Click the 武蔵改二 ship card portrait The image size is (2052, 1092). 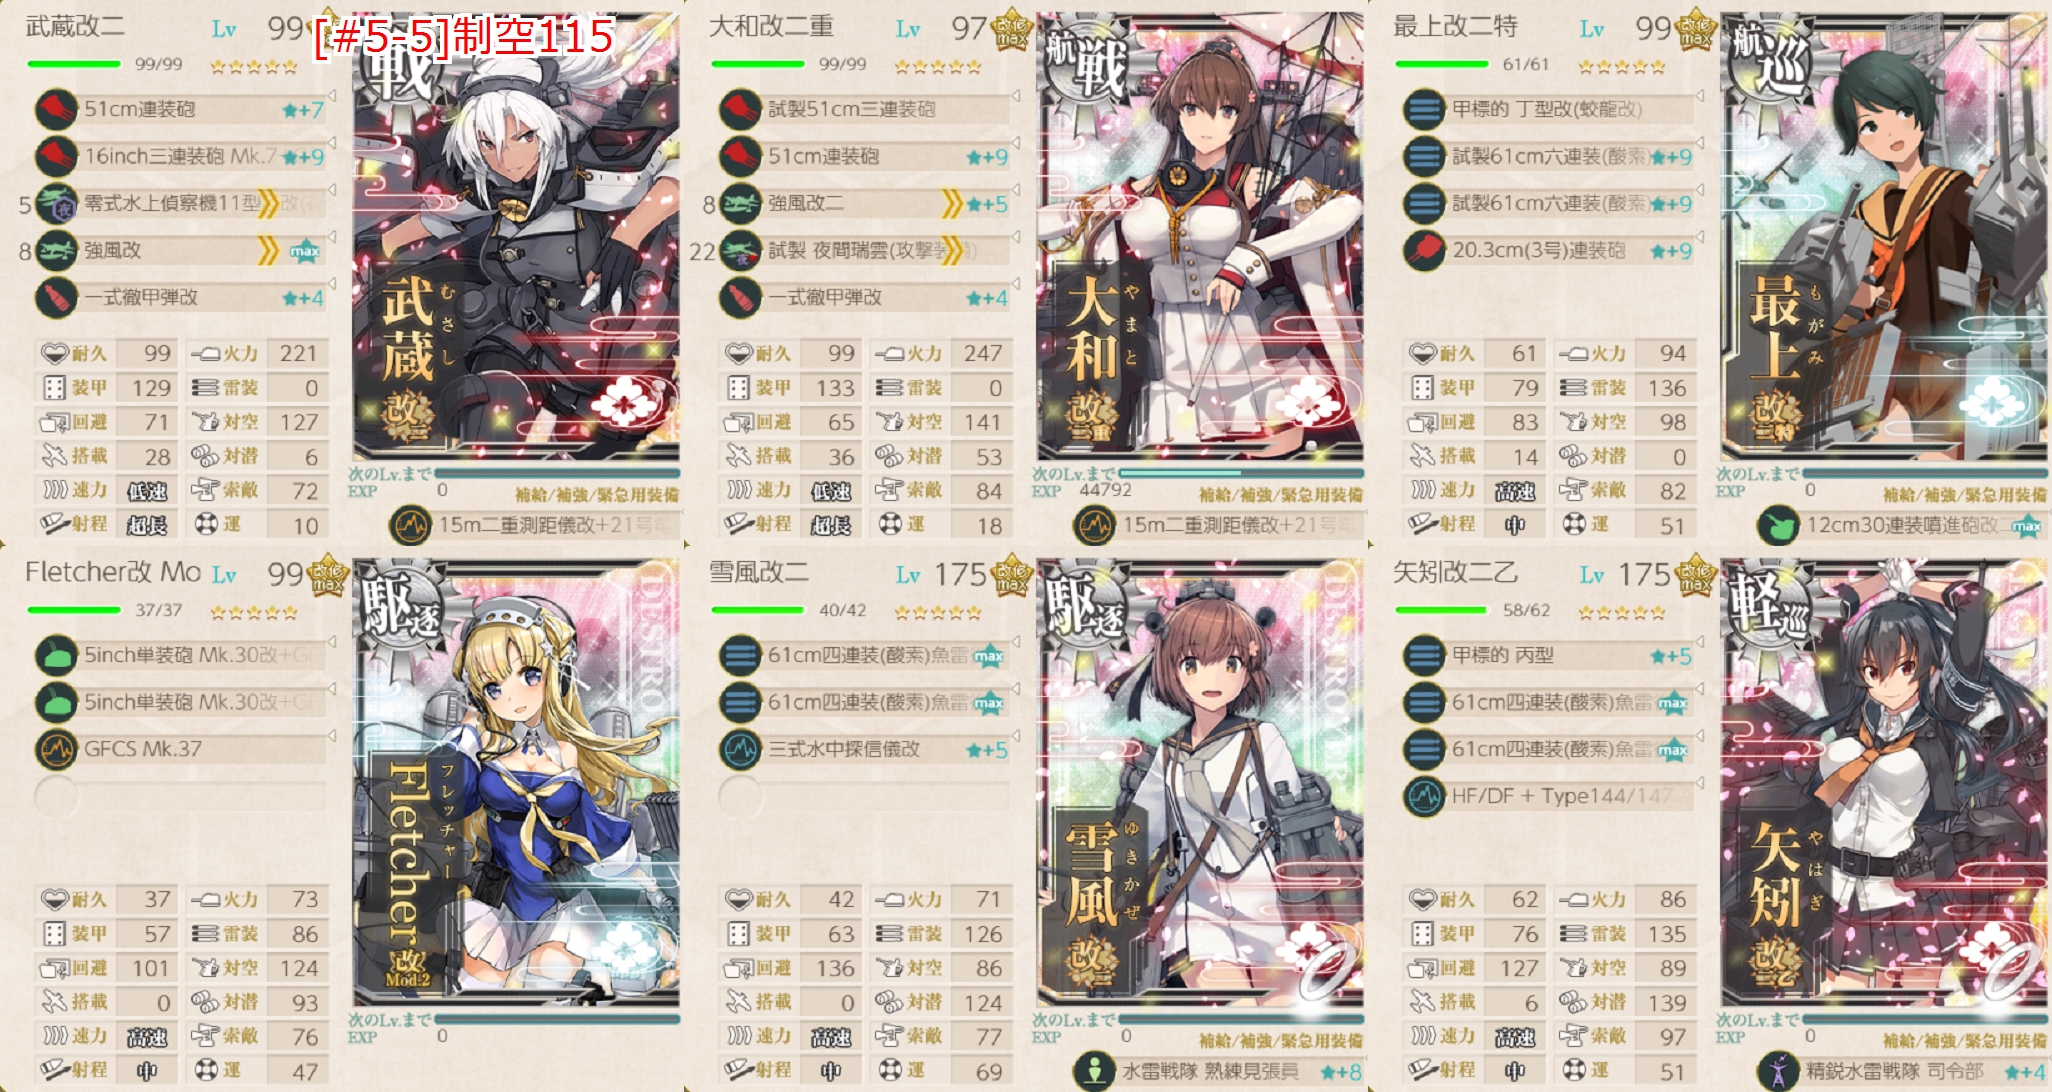tap(516, 238)
